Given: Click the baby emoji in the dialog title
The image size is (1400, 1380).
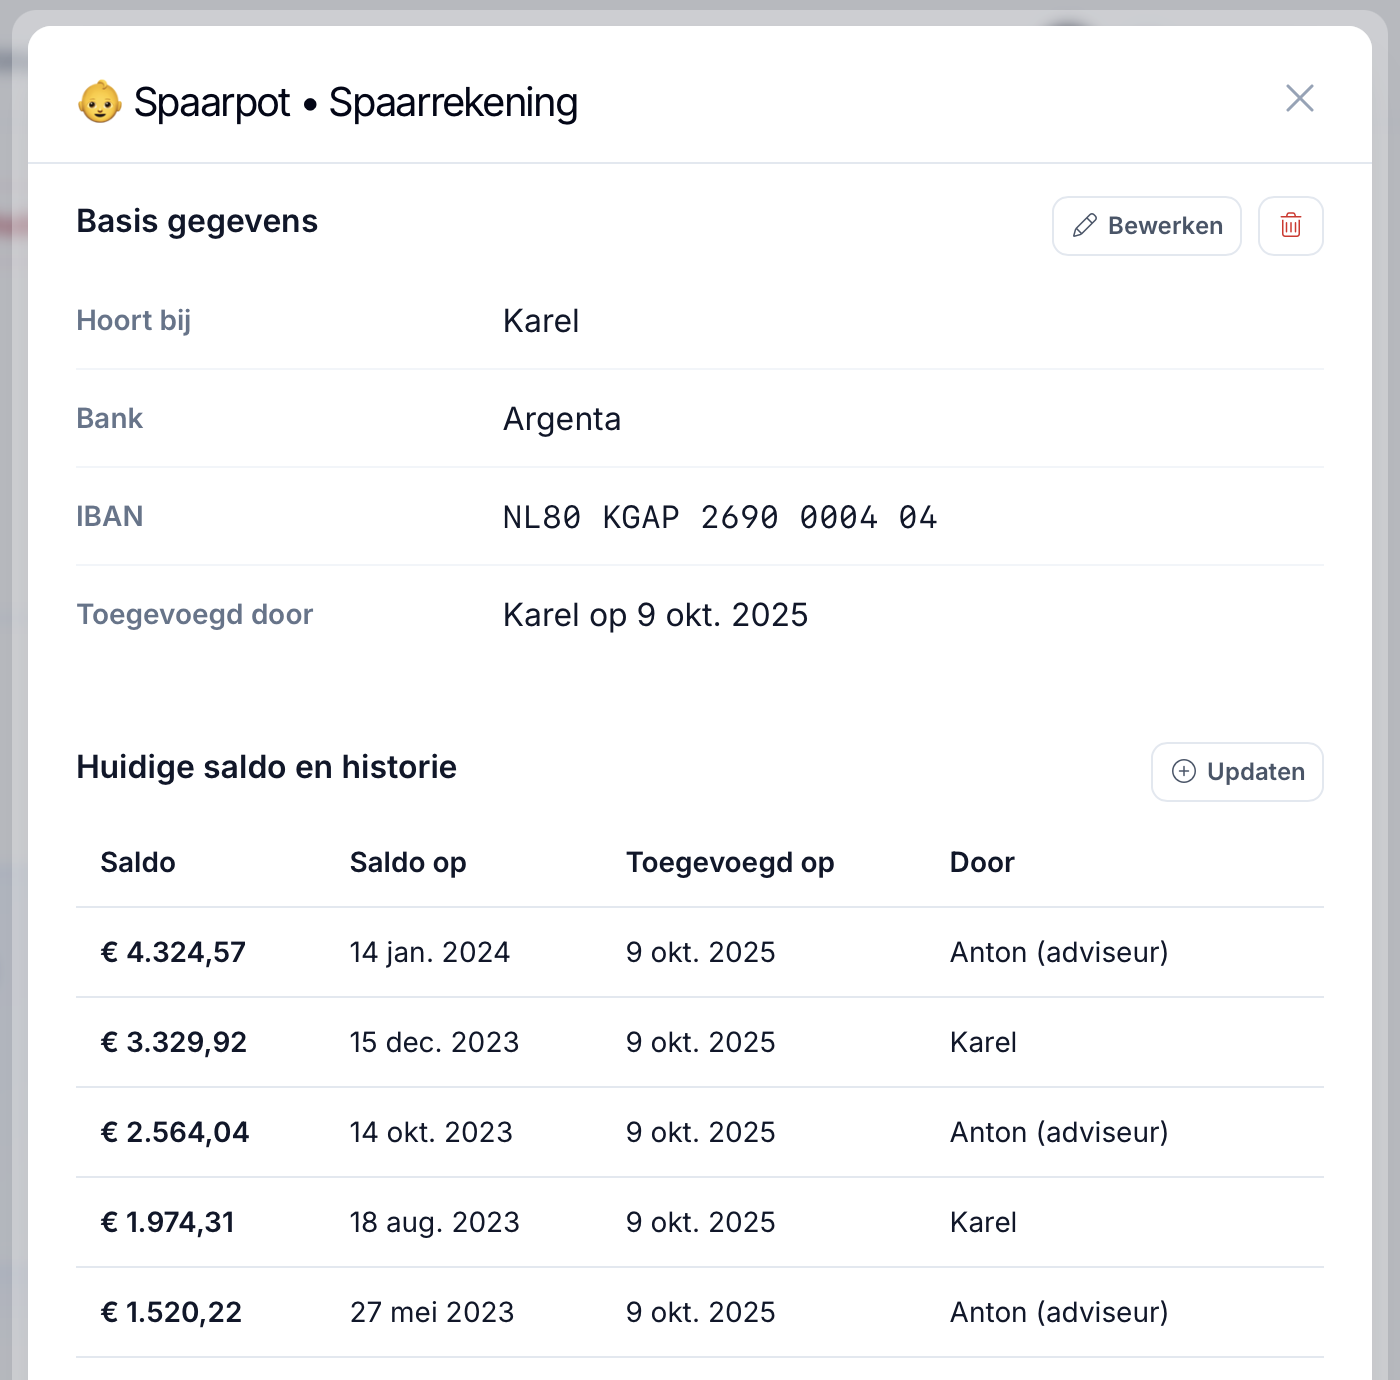Looking at the screenshot, I should coord(98,100).
